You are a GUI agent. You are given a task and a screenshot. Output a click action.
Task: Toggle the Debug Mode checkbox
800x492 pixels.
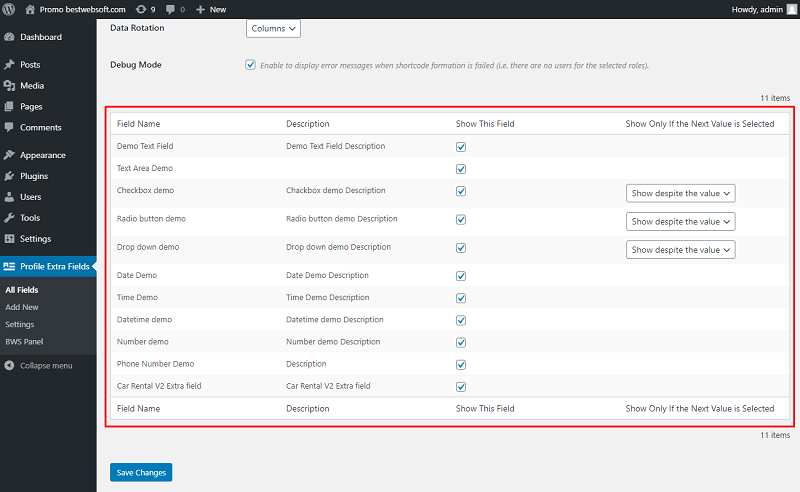click(251, 65)
